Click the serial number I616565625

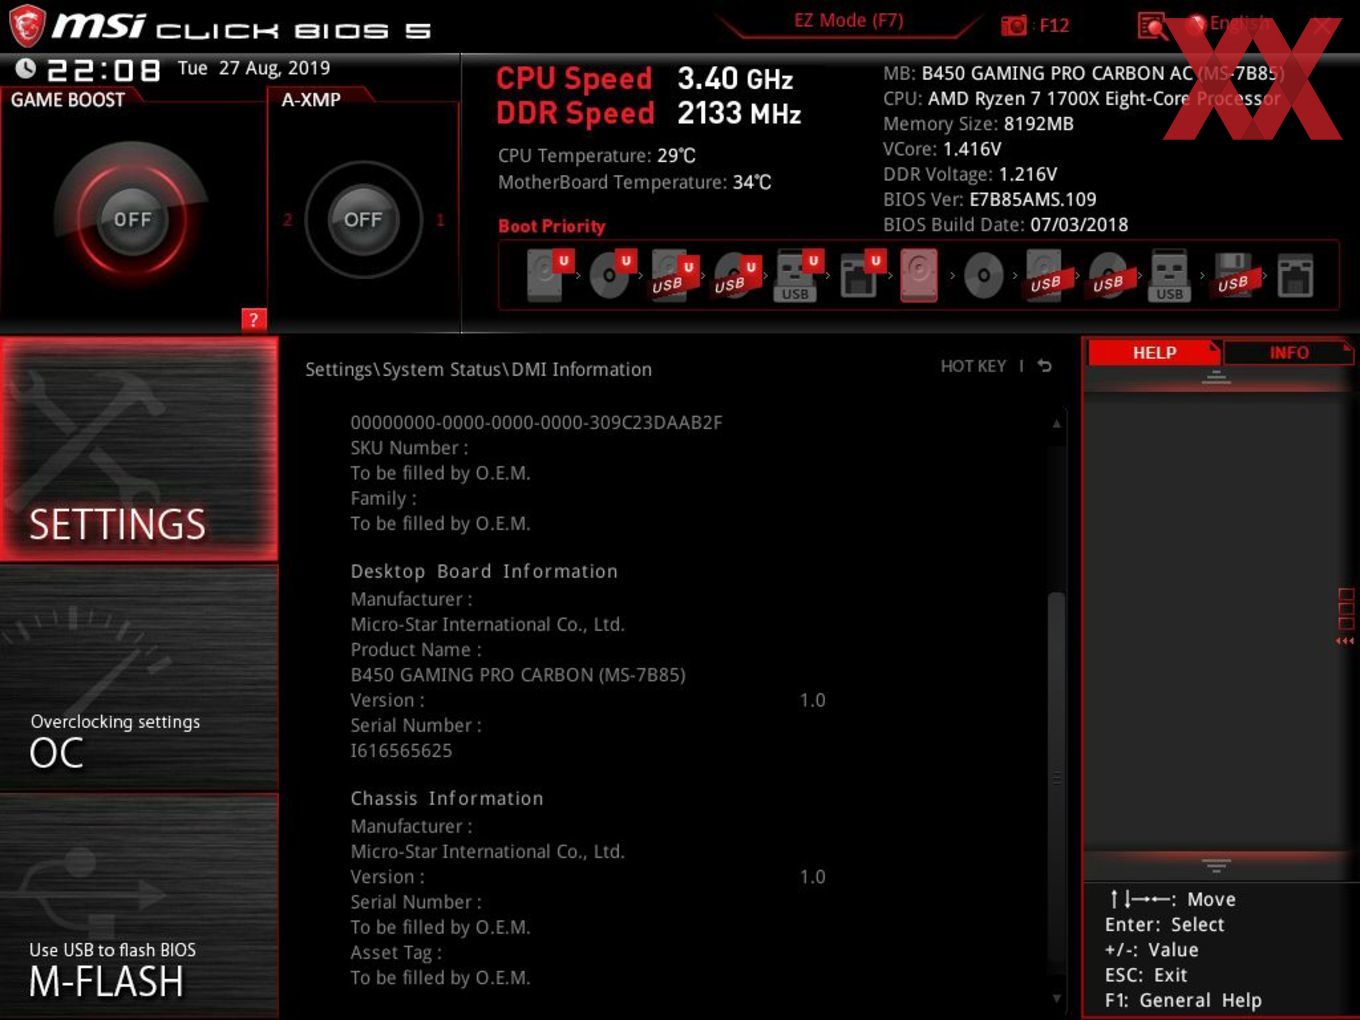[x=401, y=750]
